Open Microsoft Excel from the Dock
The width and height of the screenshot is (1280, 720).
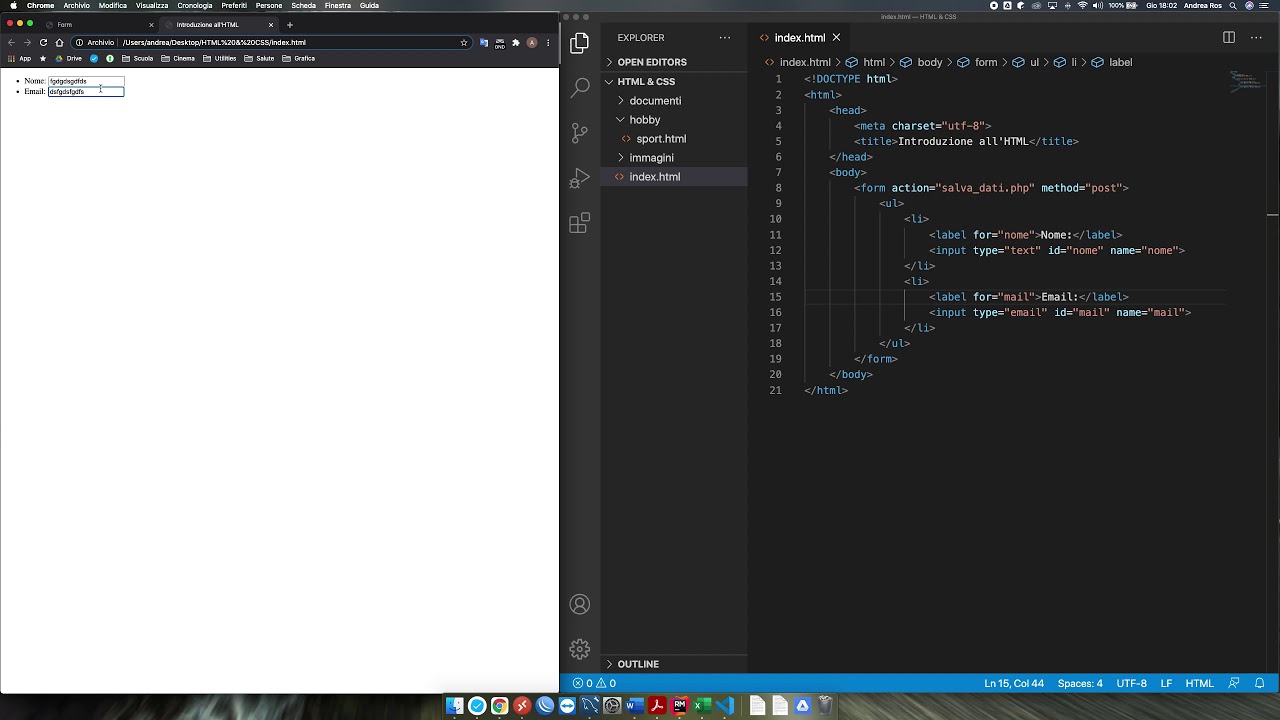[x=702, y=706]
